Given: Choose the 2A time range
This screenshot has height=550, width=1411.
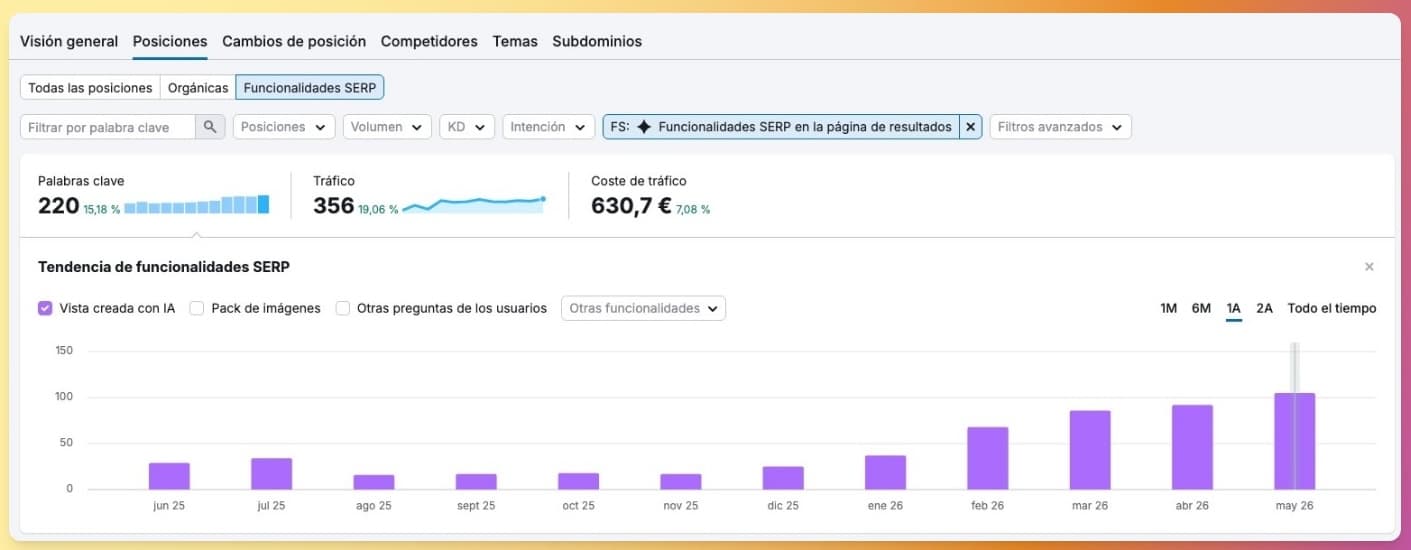Looking at the screenshot, I should coord(1264,308).
